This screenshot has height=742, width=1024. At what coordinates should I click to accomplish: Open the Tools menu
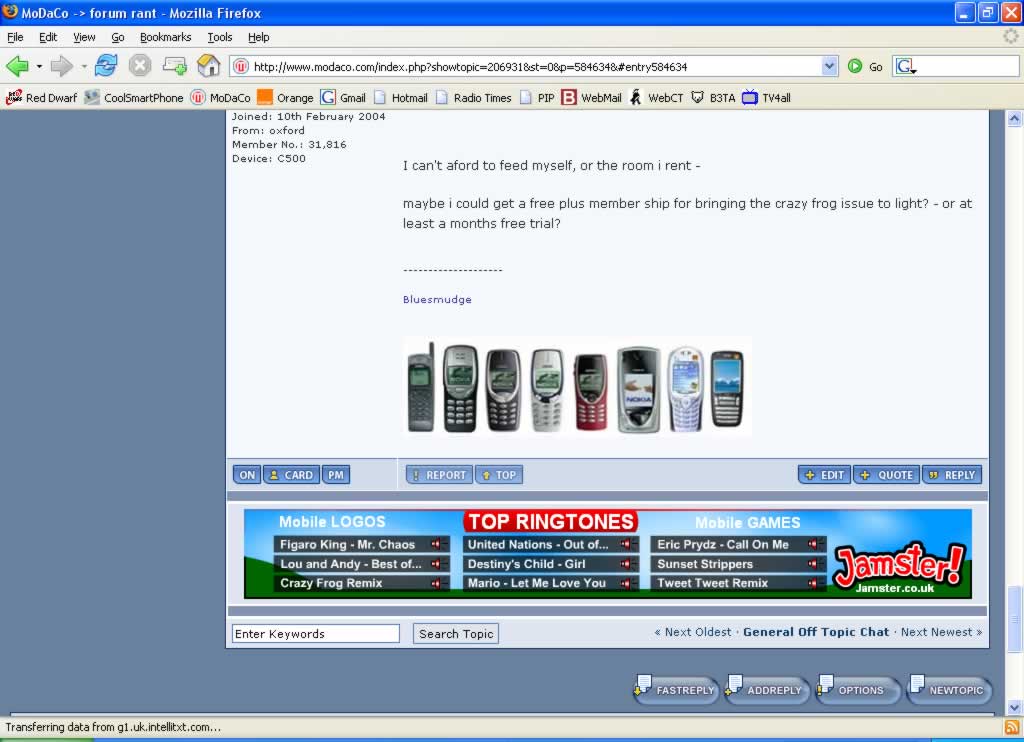pos(220,37)
